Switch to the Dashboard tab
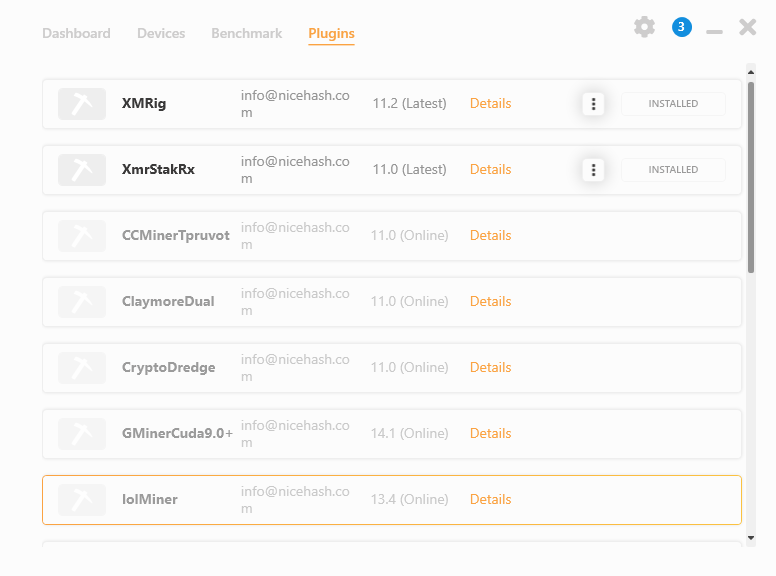The height and width of the screenshot is (576, 776). click(x=76, y=33)
